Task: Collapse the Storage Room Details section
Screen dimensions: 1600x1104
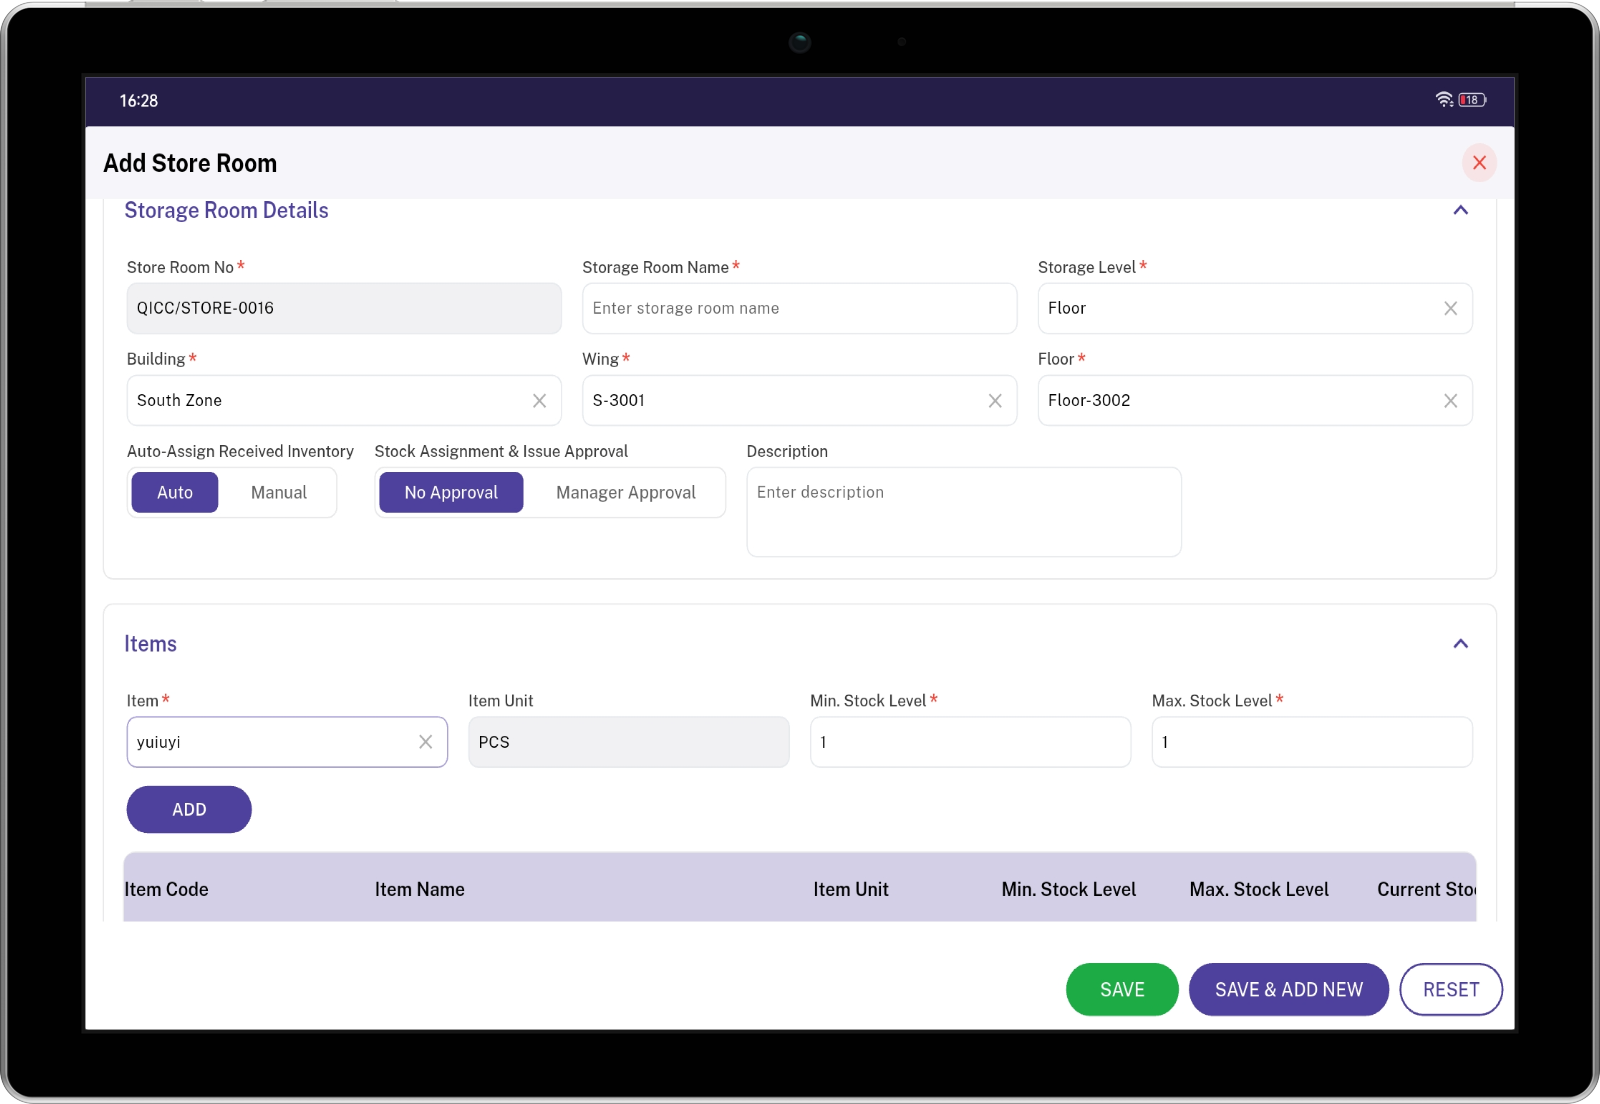Action: pyautogui.click(x=1460, y=210)
